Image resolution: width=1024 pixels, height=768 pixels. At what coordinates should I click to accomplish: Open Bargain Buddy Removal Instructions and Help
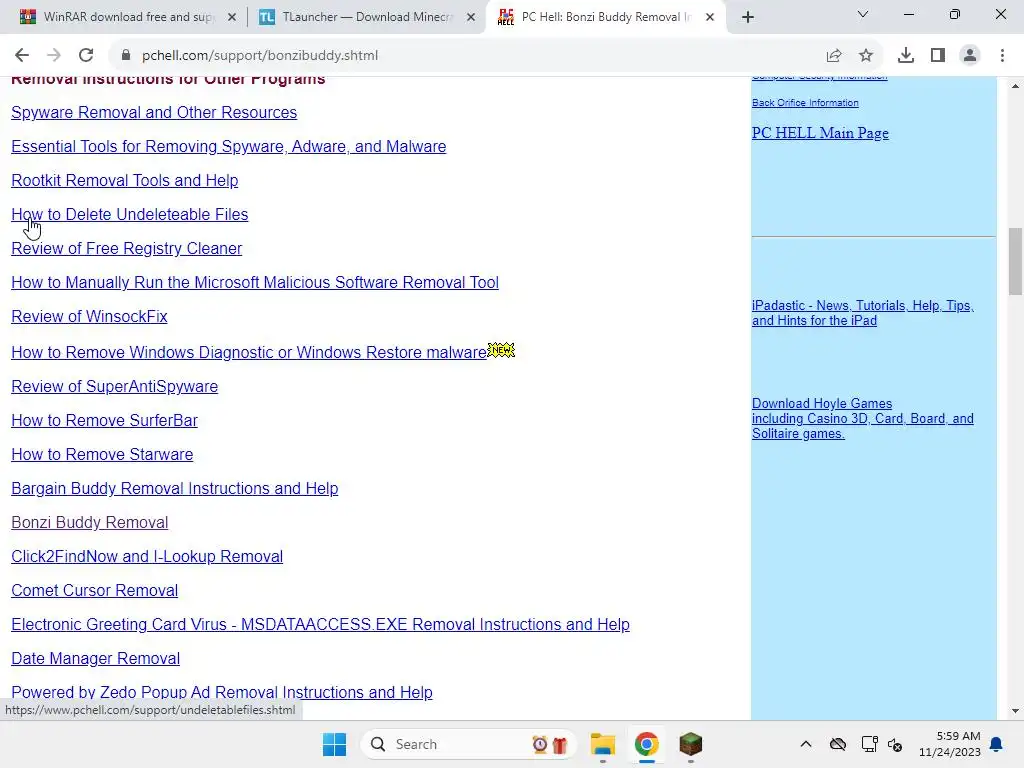click(174, 488)
